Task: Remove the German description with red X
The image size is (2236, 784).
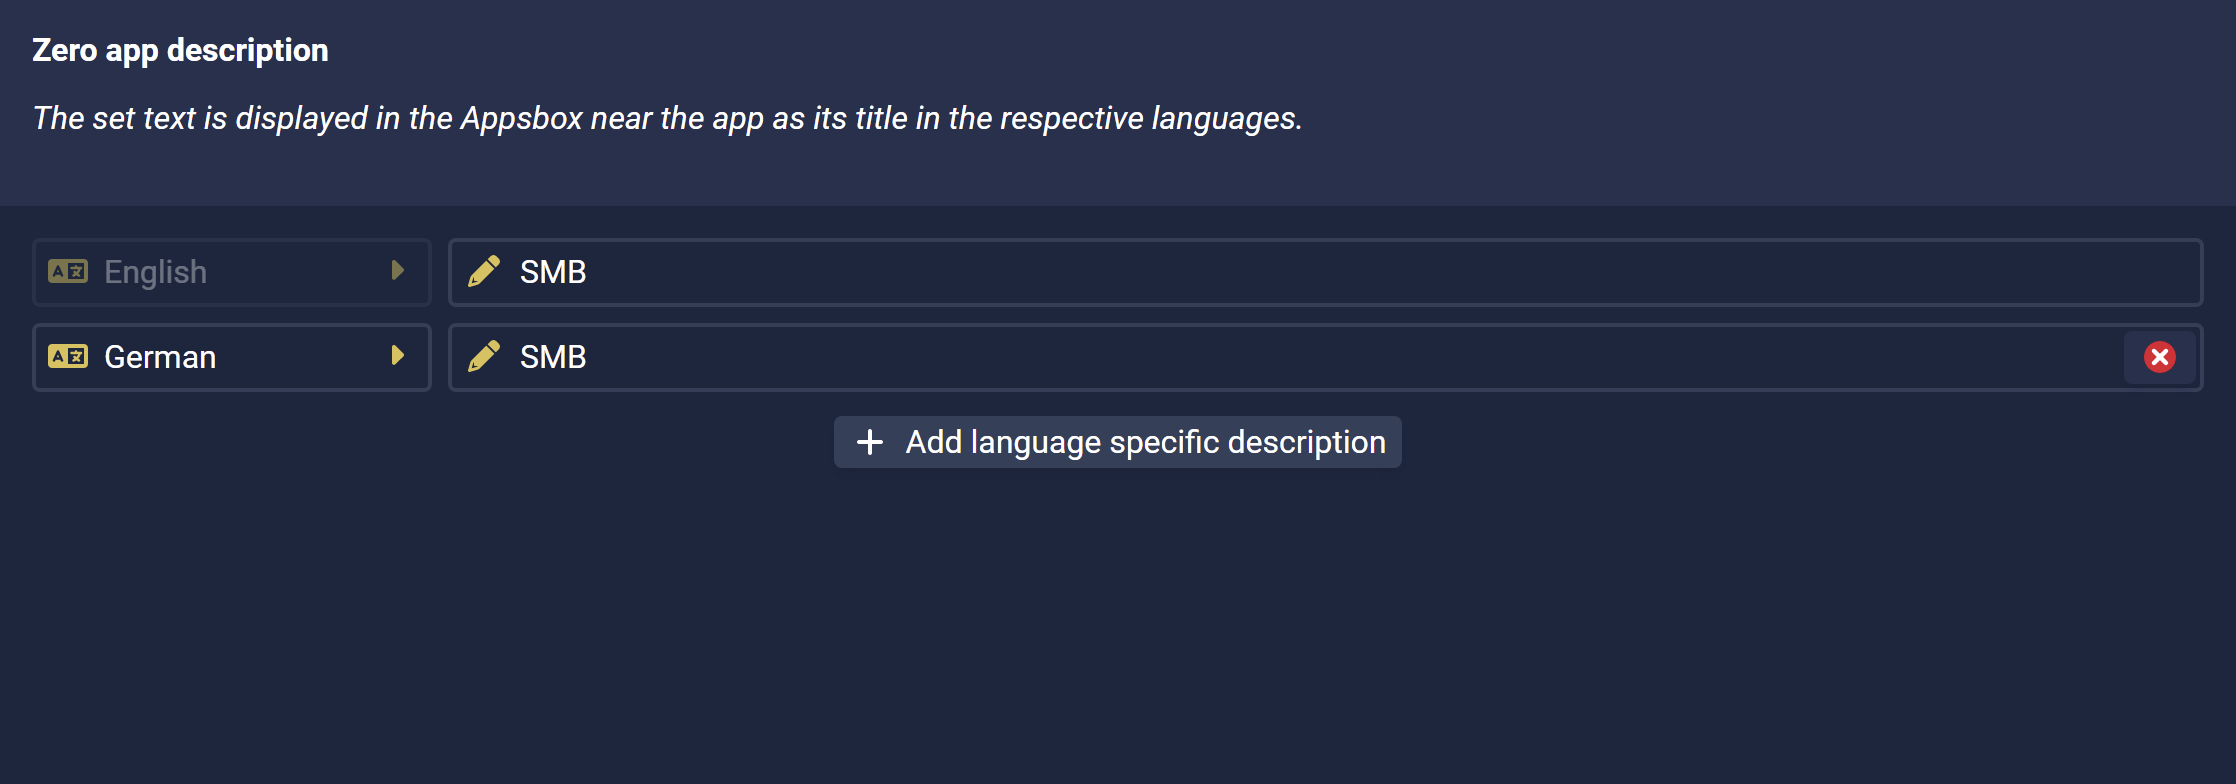Action: point(2159,357)
